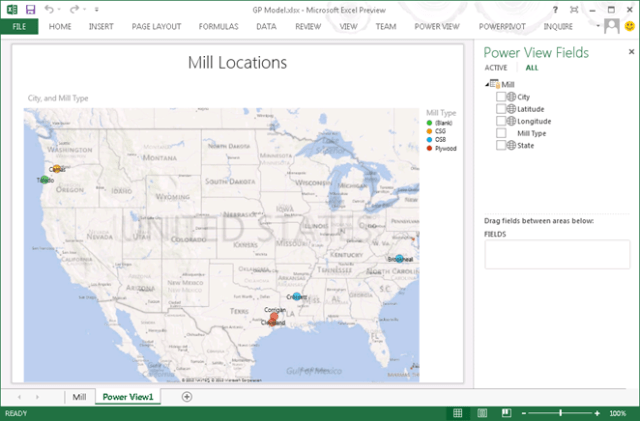
Task: Open the INQUIRE ribbon tab
Action: tap(558, 27)
